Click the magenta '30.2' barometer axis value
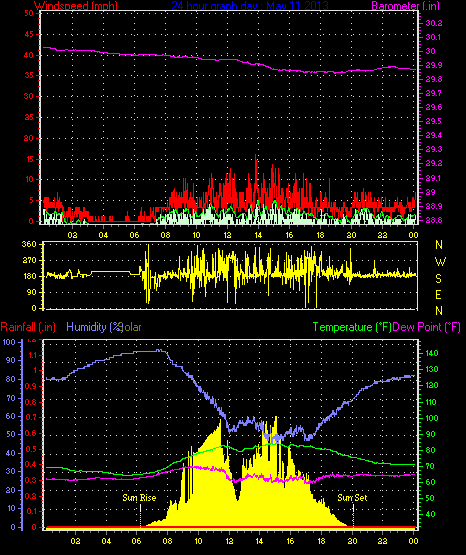 tap(434, 23)
